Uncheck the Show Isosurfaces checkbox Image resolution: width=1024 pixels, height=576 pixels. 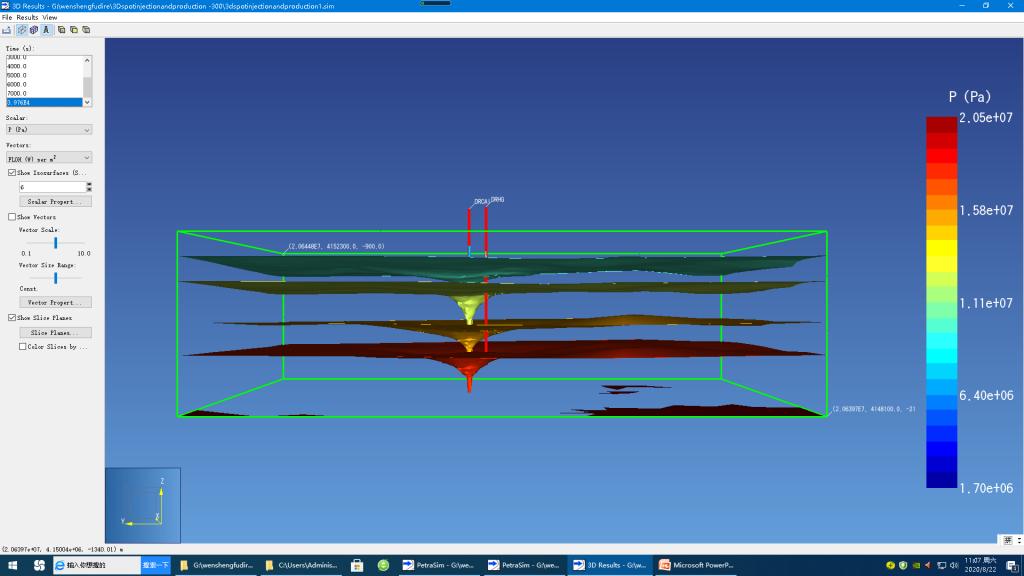[x=12, y=173]
